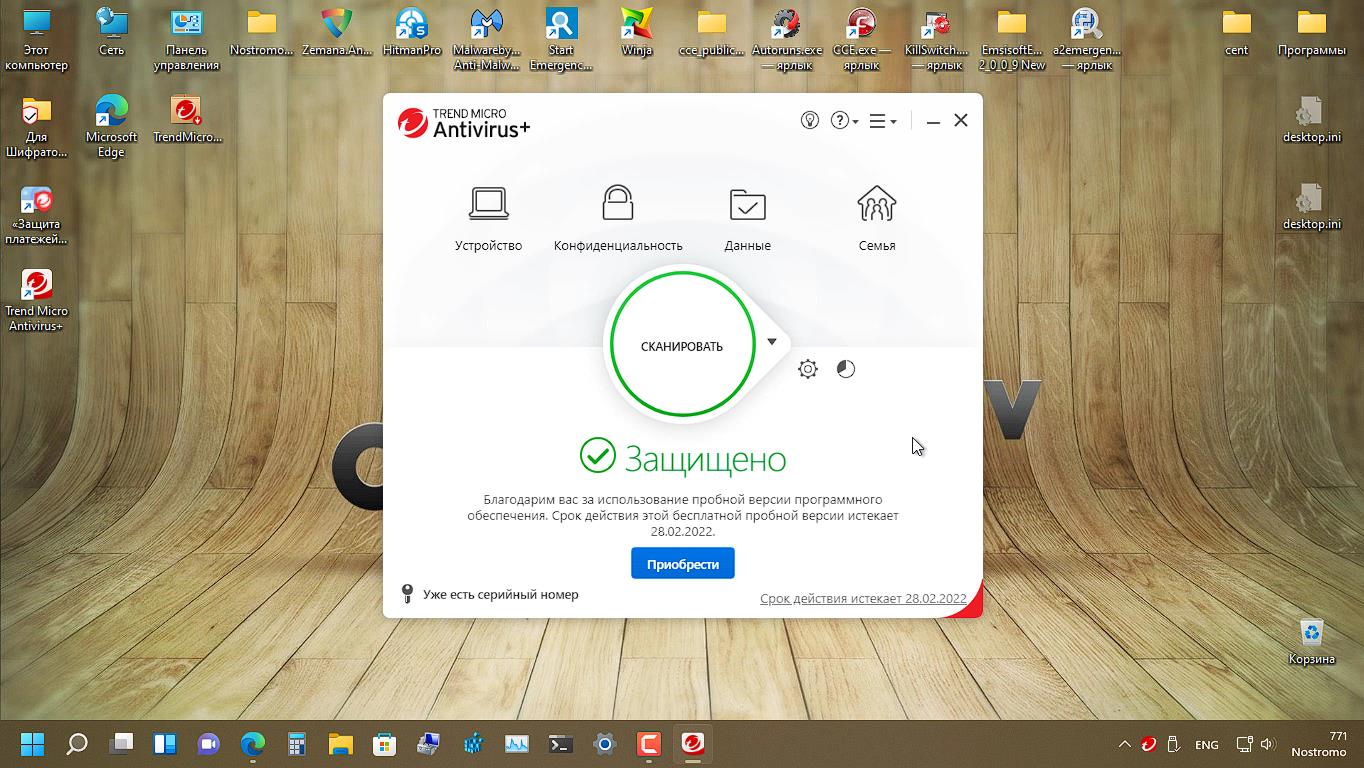Image resolution: width=1364 pixels, height=768 pixels.
Task: Minimize the Trend Micro window
Action: (933, 121)
